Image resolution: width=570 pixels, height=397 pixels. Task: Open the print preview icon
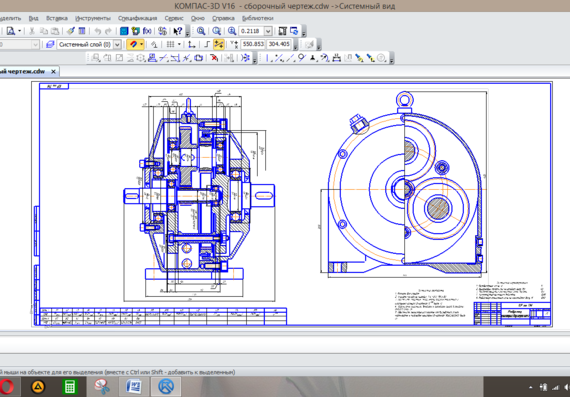(11, 31)
